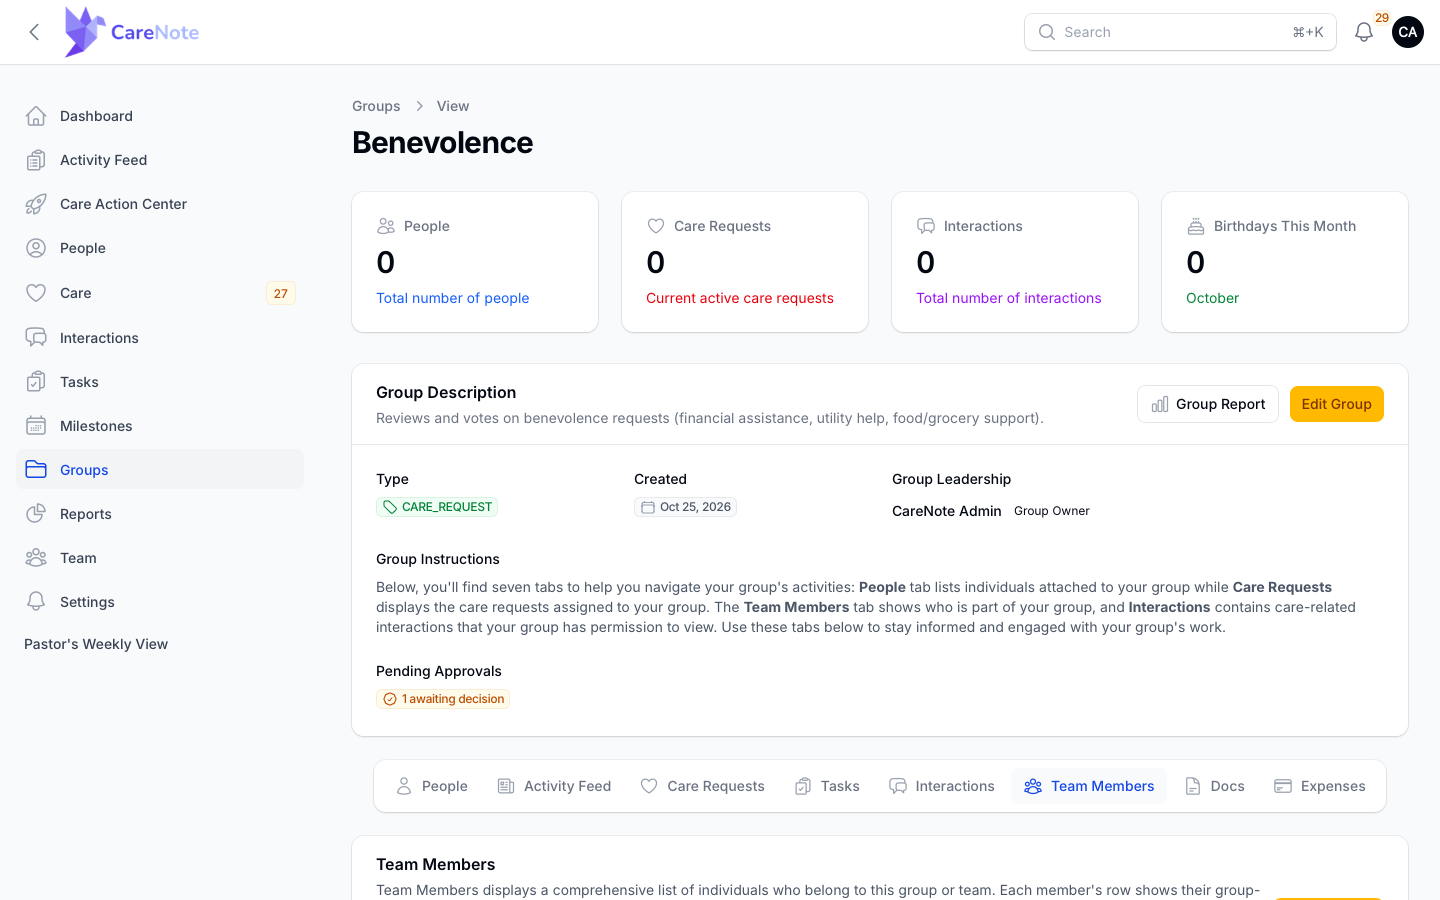Viewport: 1440px width, 900px height.
Task: Click Total number of interactions text
Action: 1009,298
